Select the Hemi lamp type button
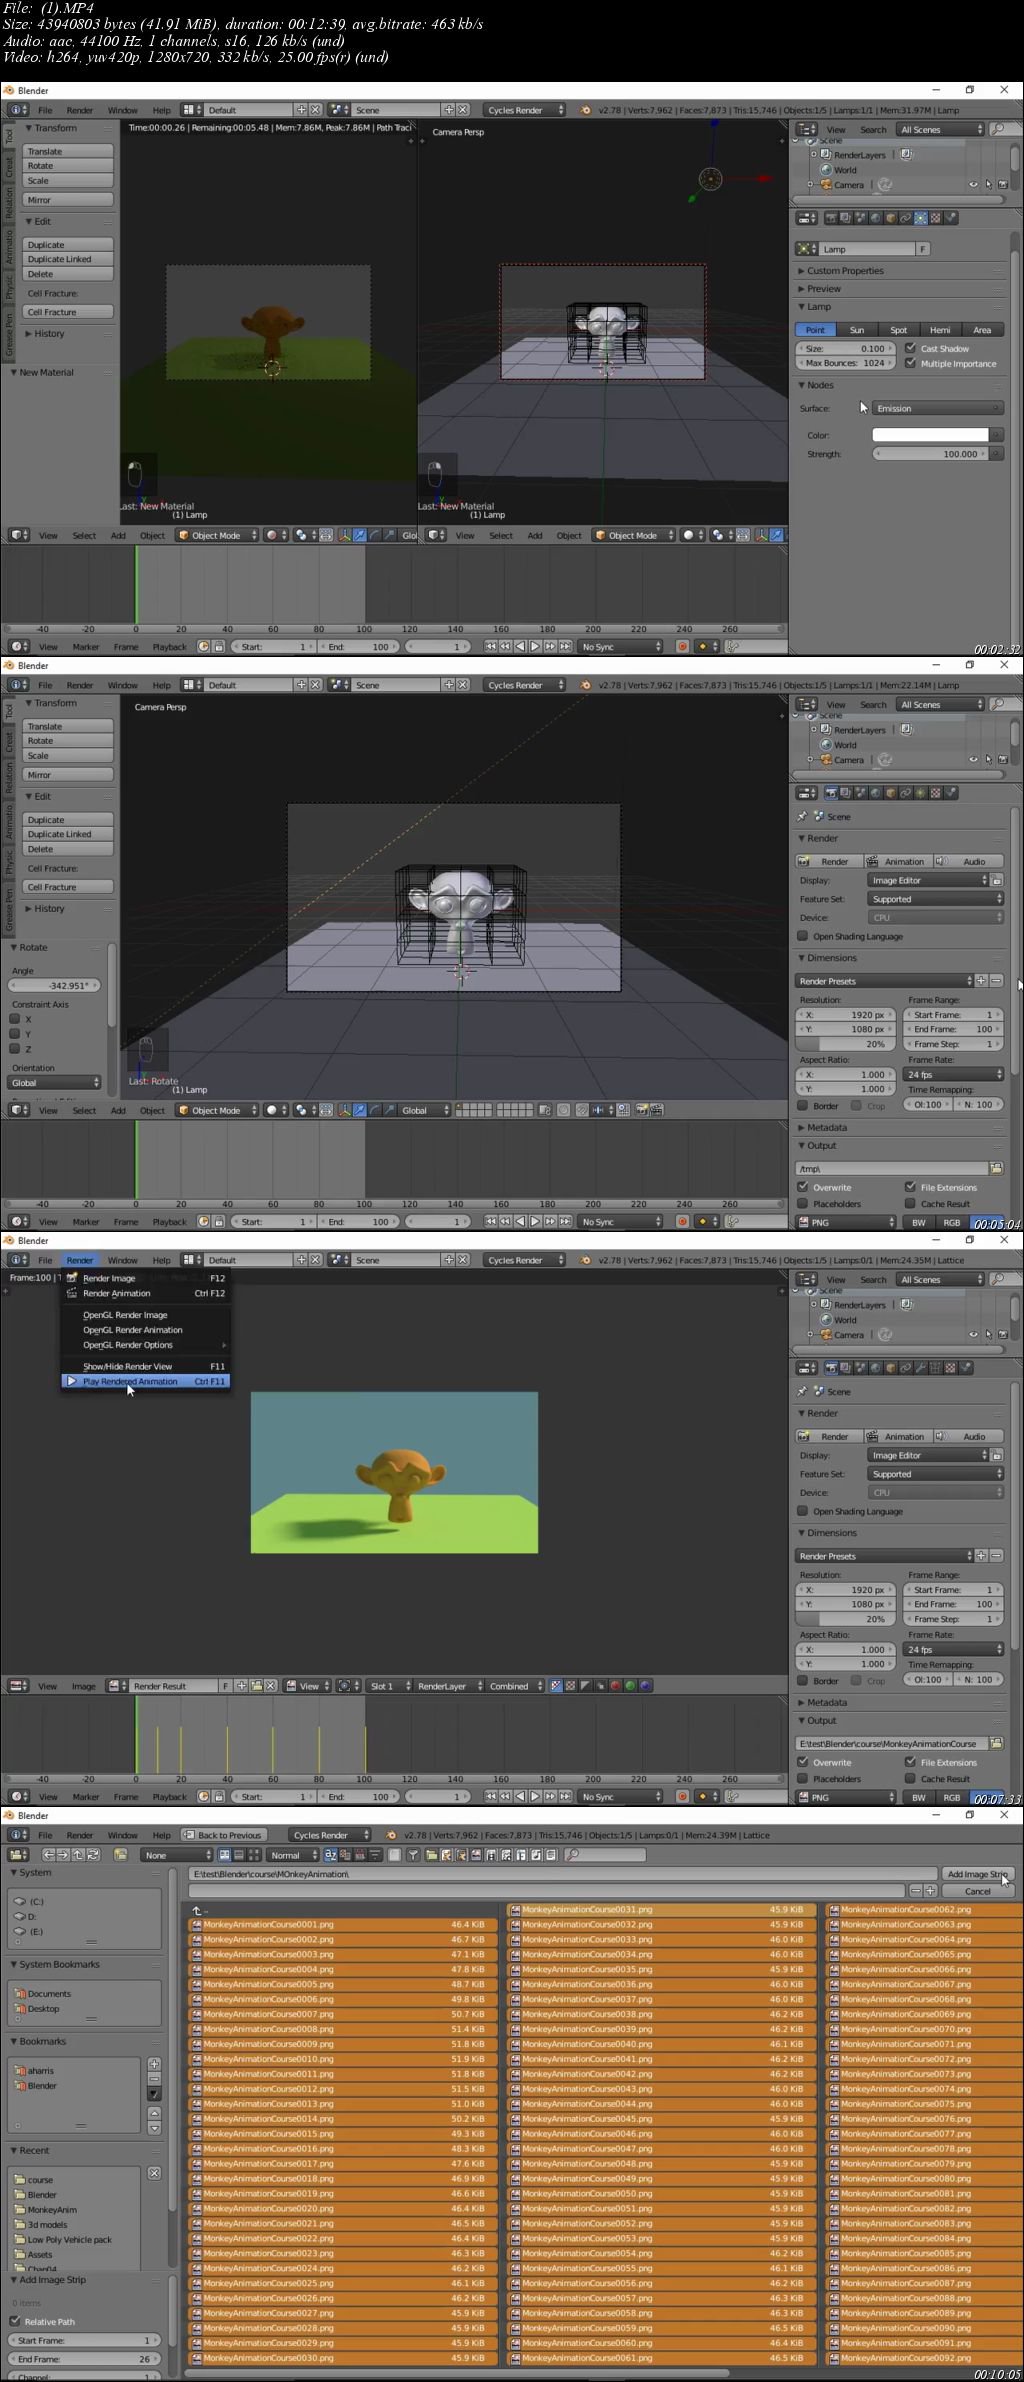1024x2382 pixels. click(940, 330)
